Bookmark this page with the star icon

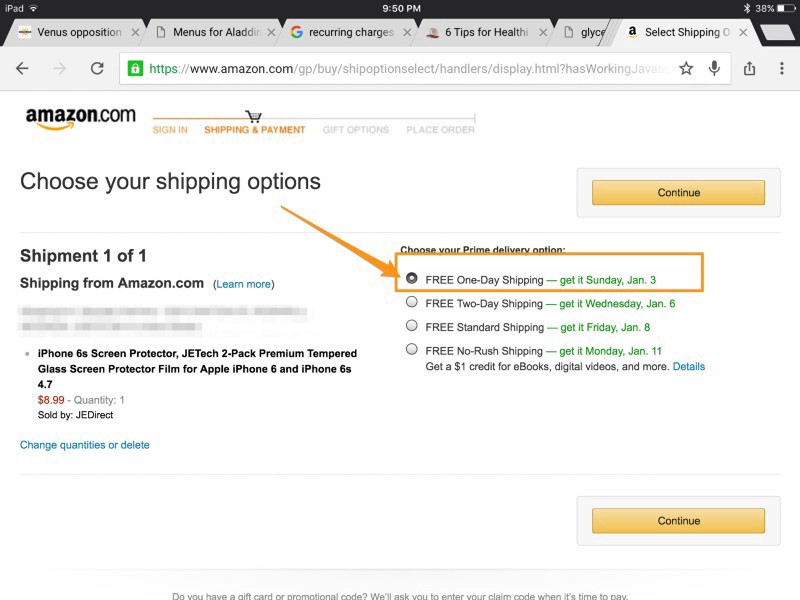686,69
